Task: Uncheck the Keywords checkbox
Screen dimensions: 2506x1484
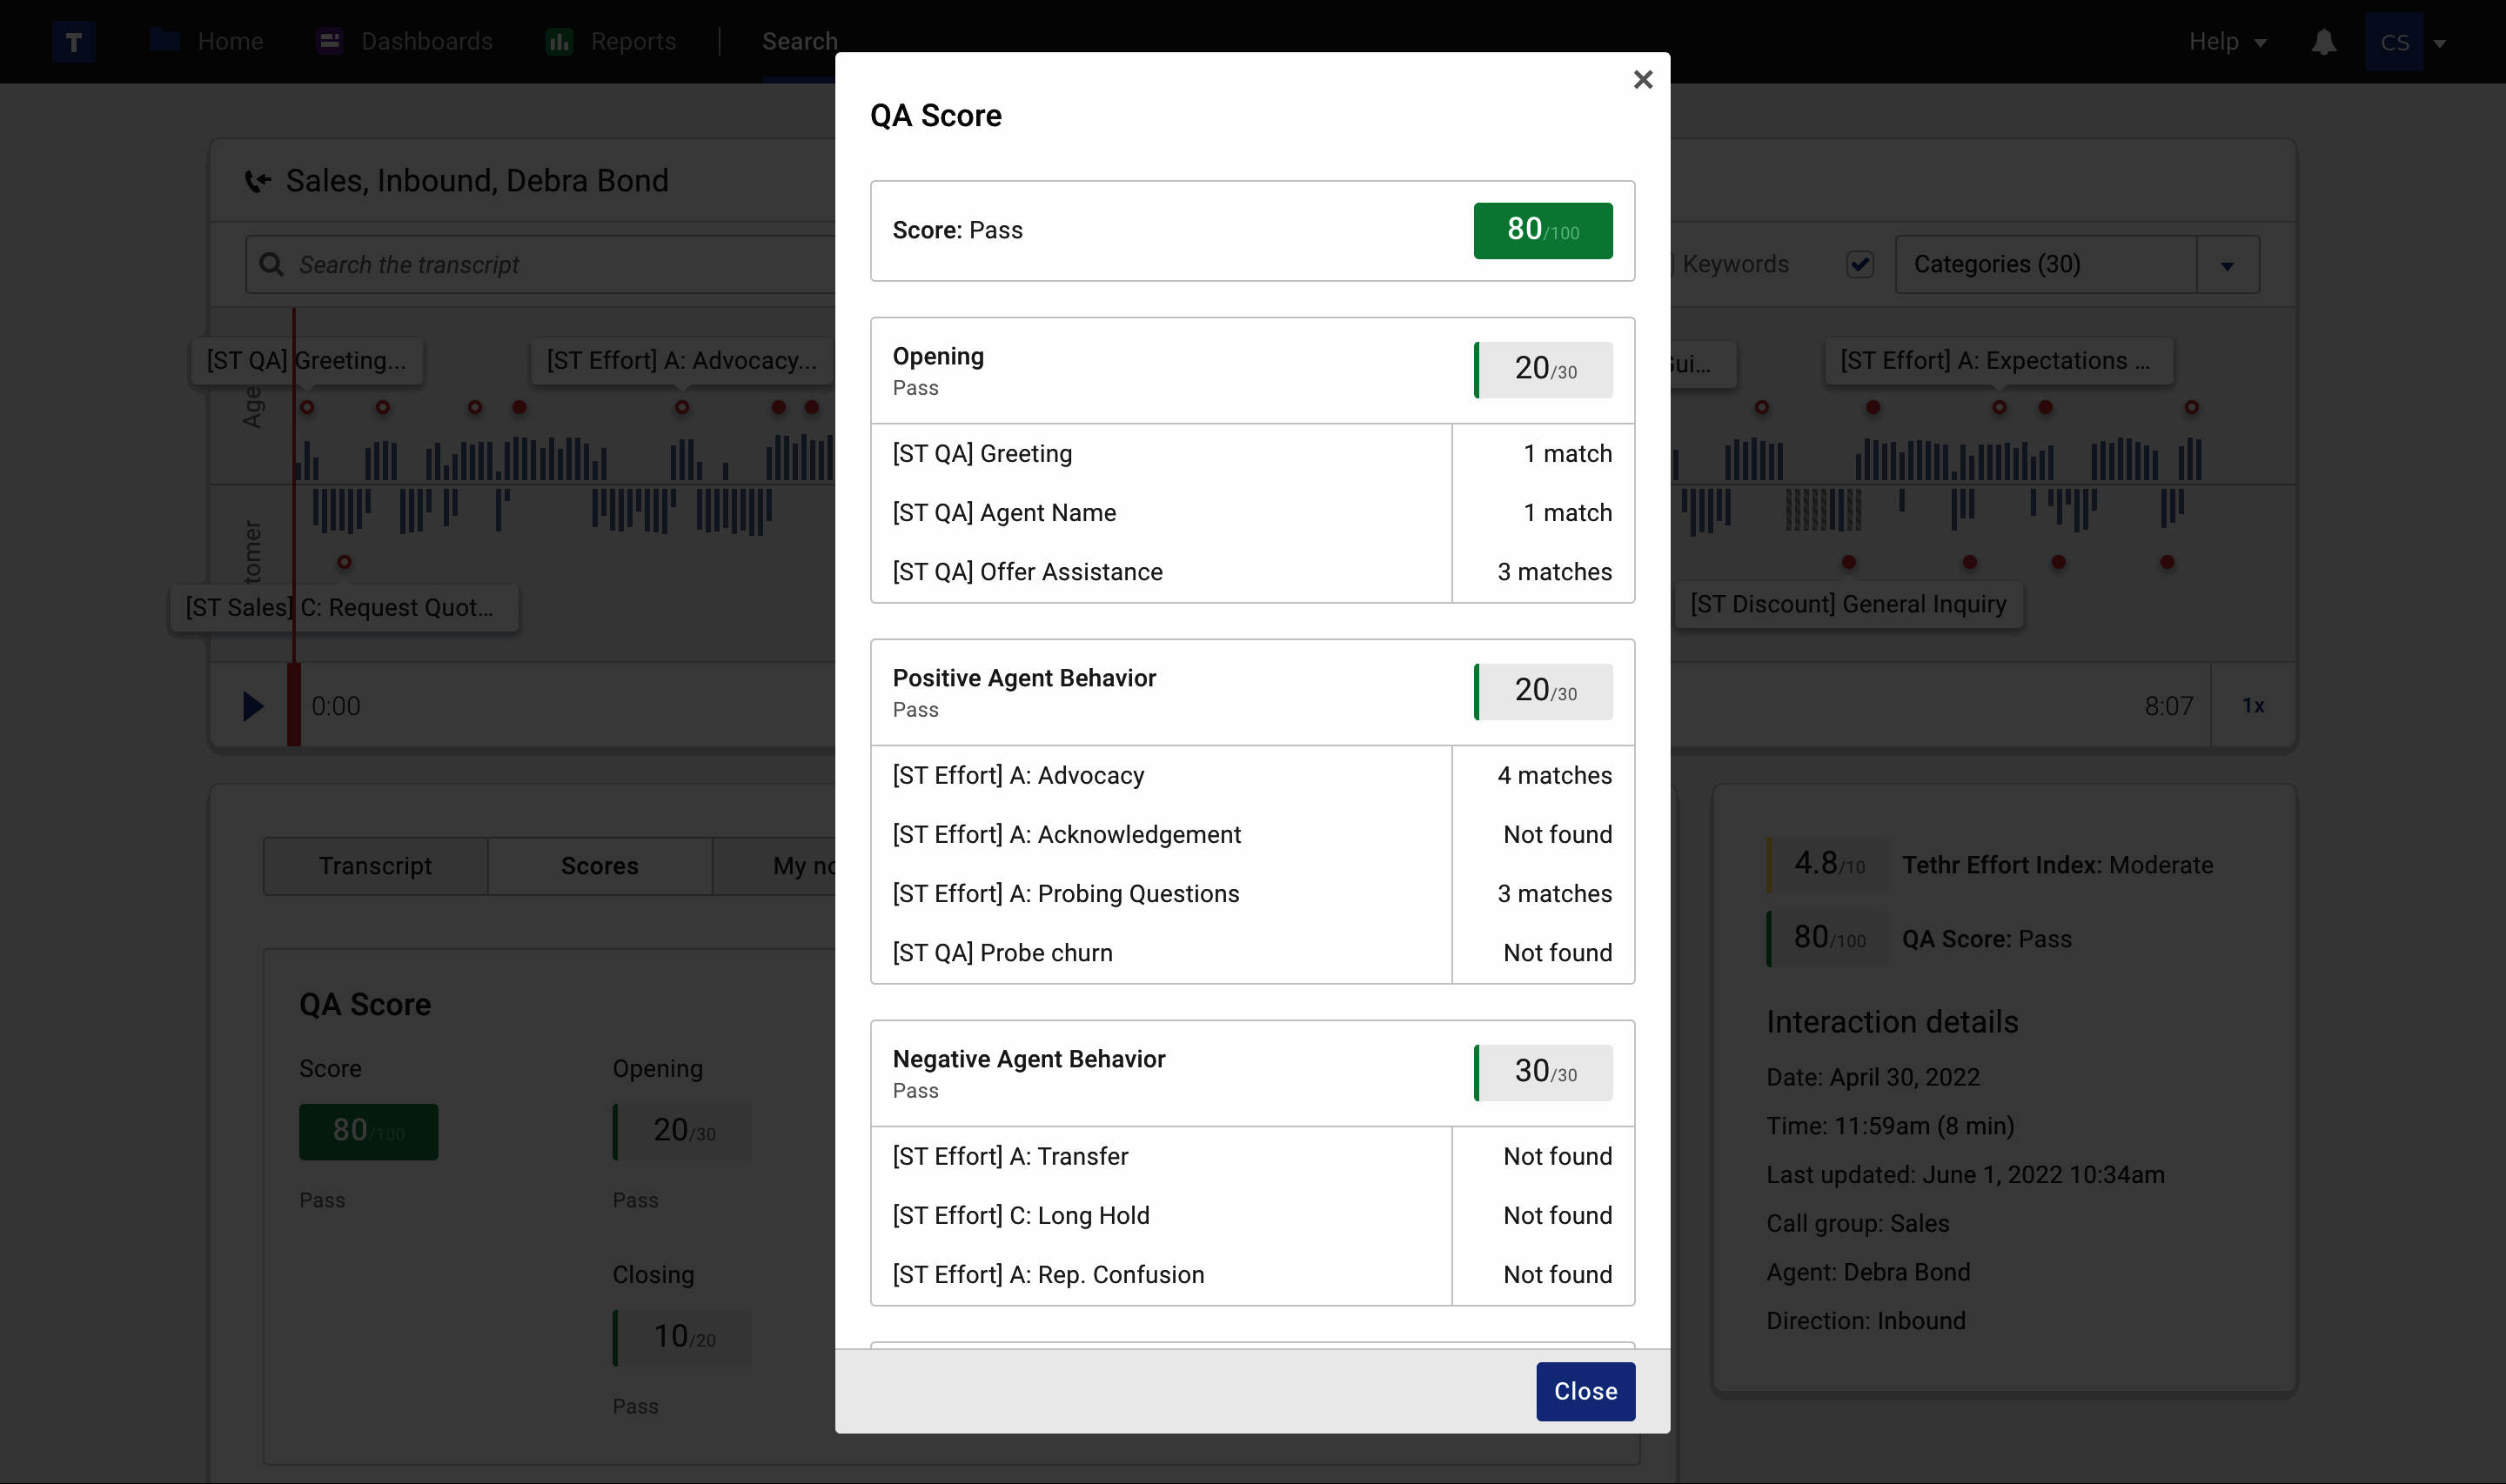Action: point(1859,263)
